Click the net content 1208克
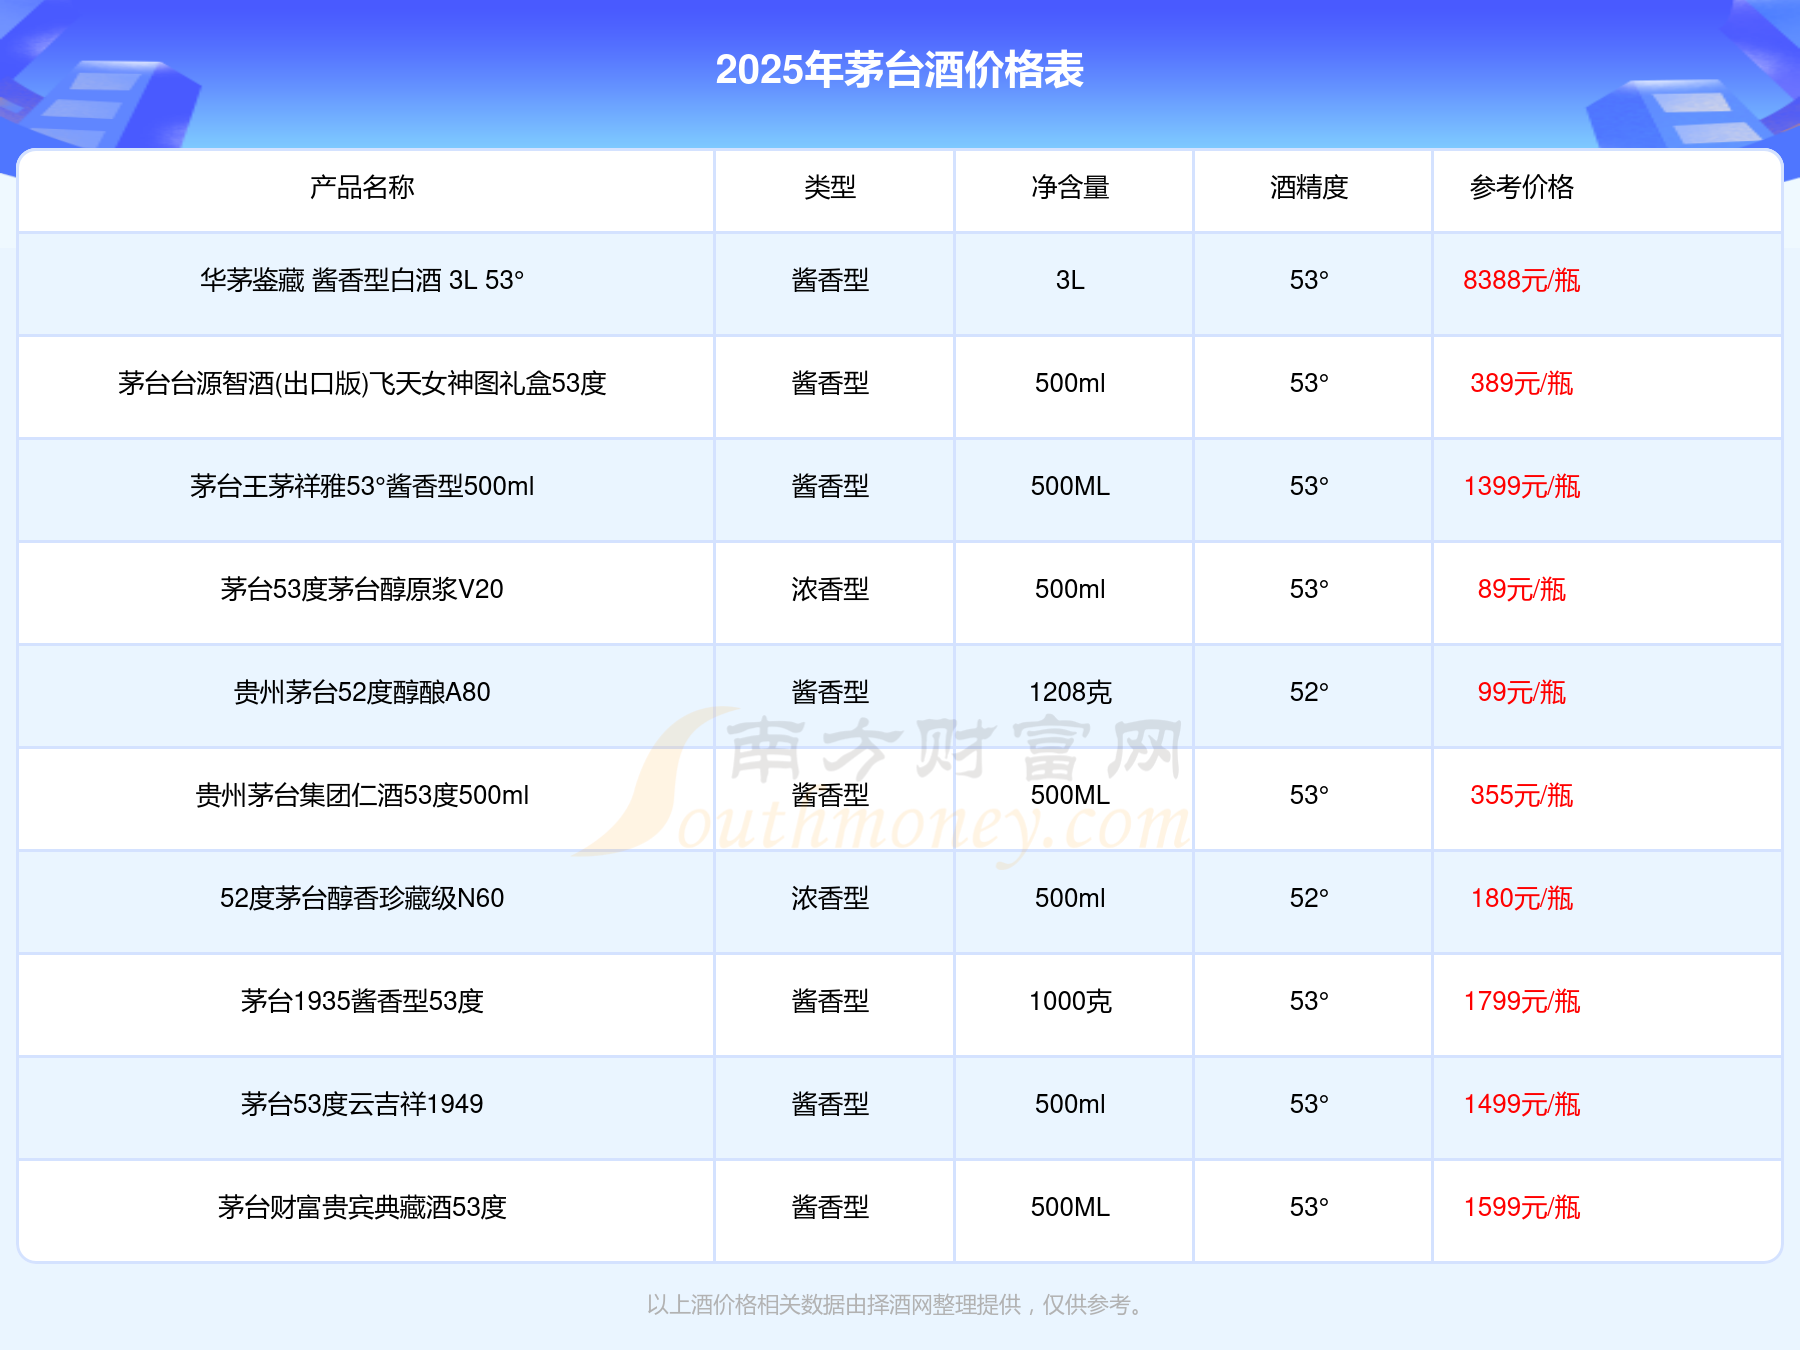Screen dimensions: 1800x1350 1070,692
